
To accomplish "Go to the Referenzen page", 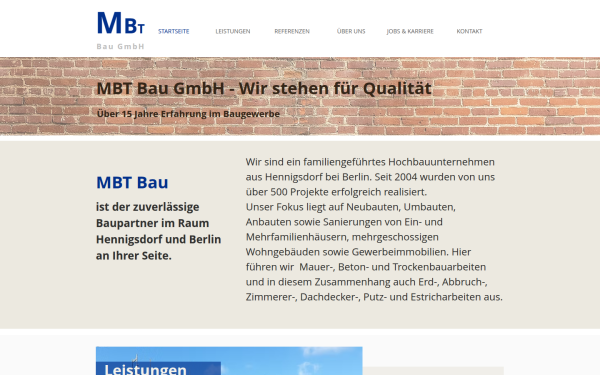I will pyautogui.click(x=292, y=31).
